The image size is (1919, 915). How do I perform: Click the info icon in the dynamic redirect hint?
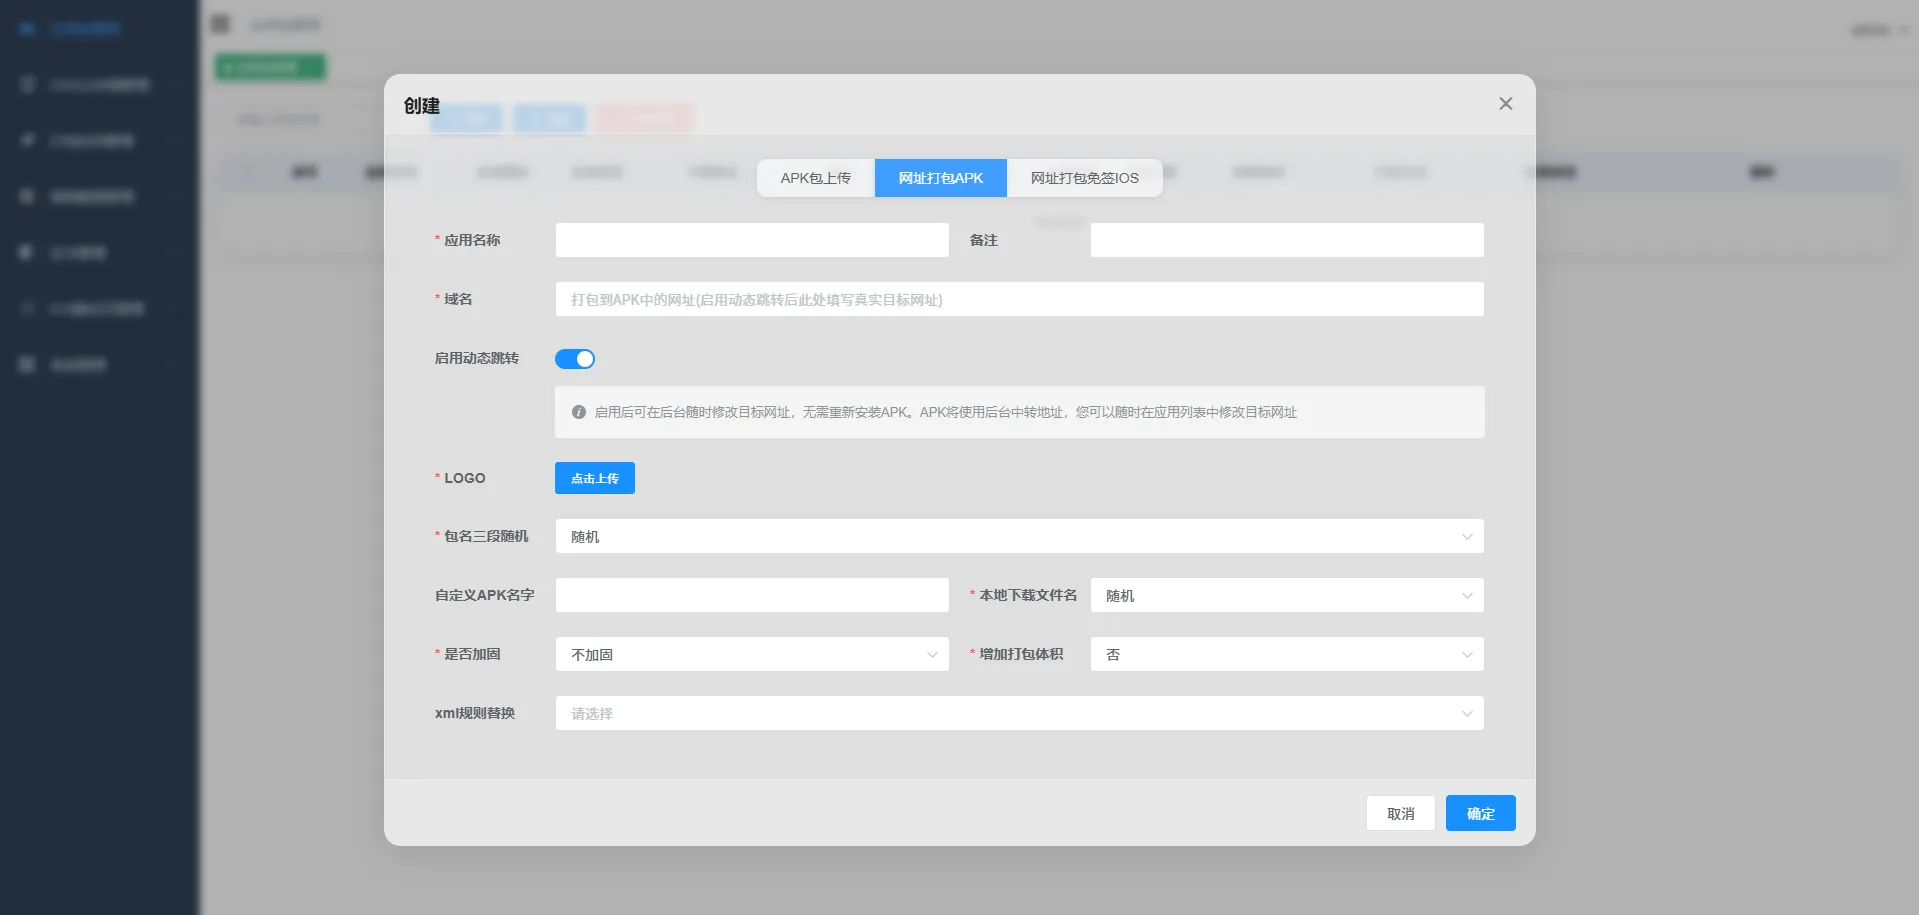[579, 412]
